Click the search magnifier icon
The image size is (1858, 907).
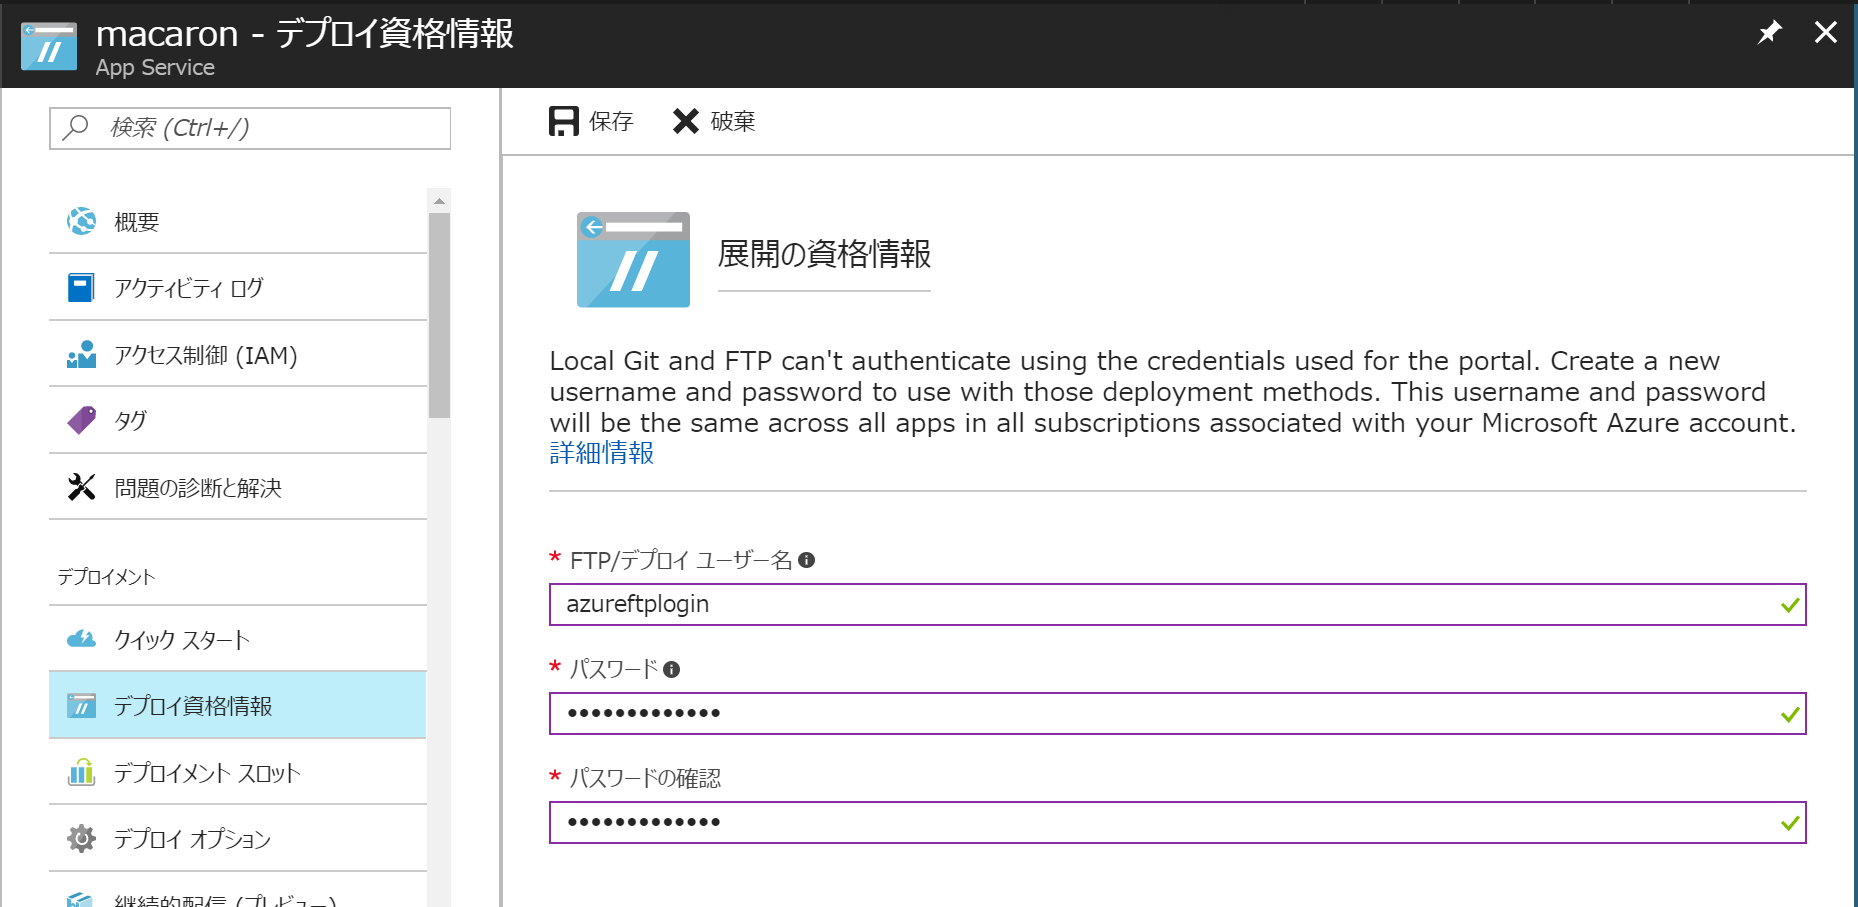pyautogui.click(x=76, y=127)
